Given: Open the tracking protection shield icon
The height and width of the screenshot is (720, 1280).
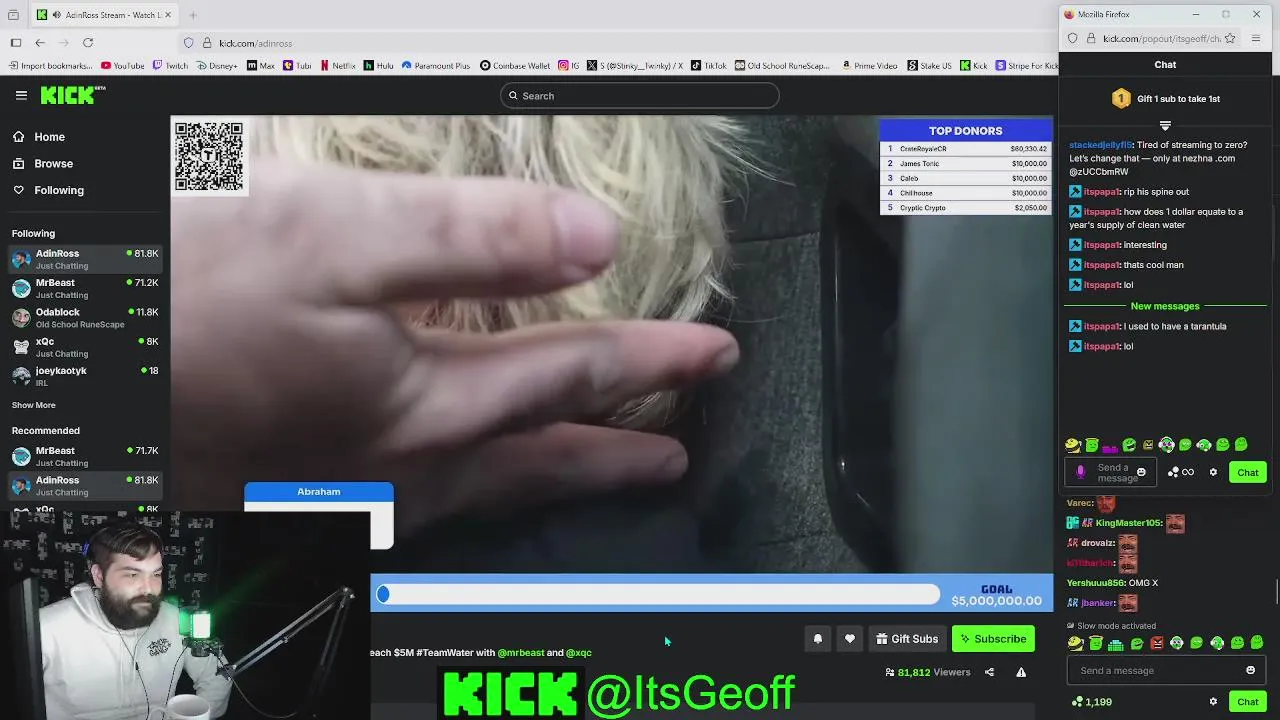Looking at the screenshot, I should [x=188, y=43].
